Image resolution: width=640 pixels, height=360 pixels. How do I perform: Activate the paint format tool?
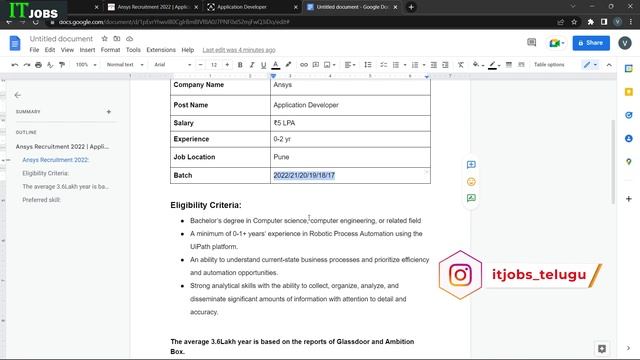tap(62, 64)
